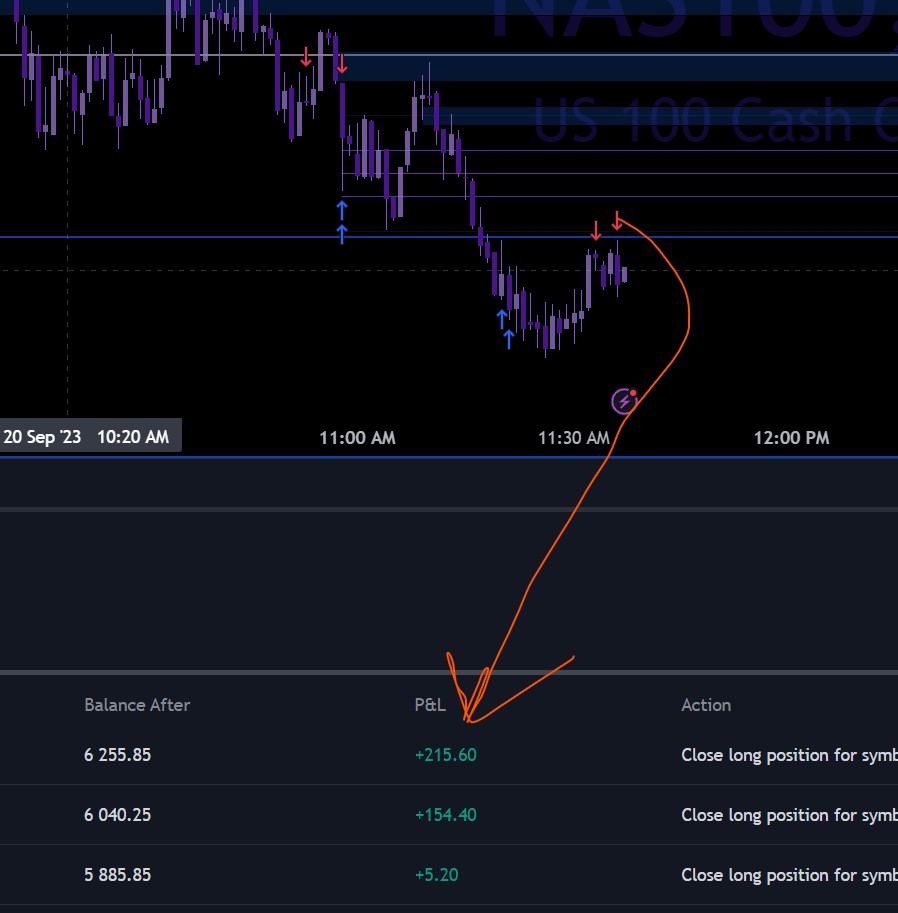Select the 6 040.25 balance cell
Image resolution: width=898 pixels, height=913 pixels.
tap(118, 815)
